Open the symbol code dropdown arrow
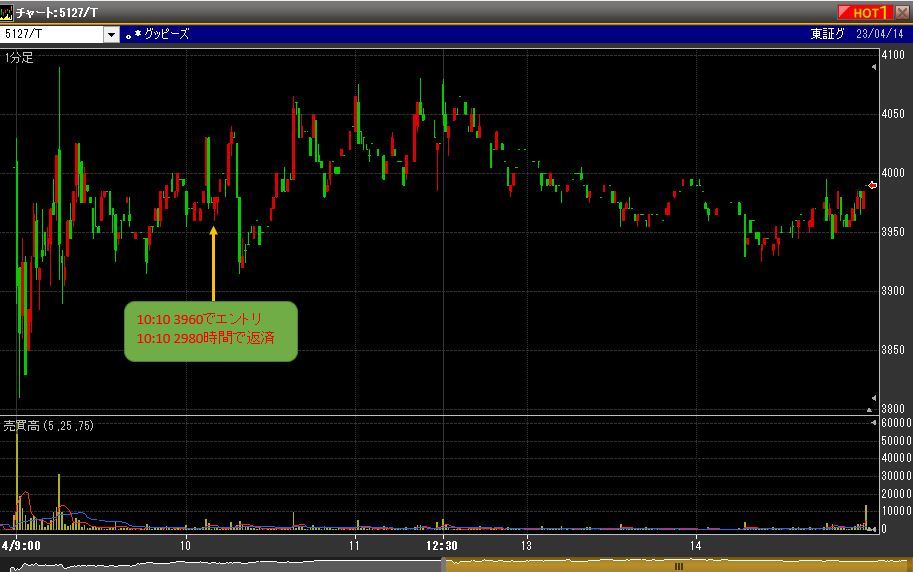Screen dimensions: 913x572 (112, 34)
